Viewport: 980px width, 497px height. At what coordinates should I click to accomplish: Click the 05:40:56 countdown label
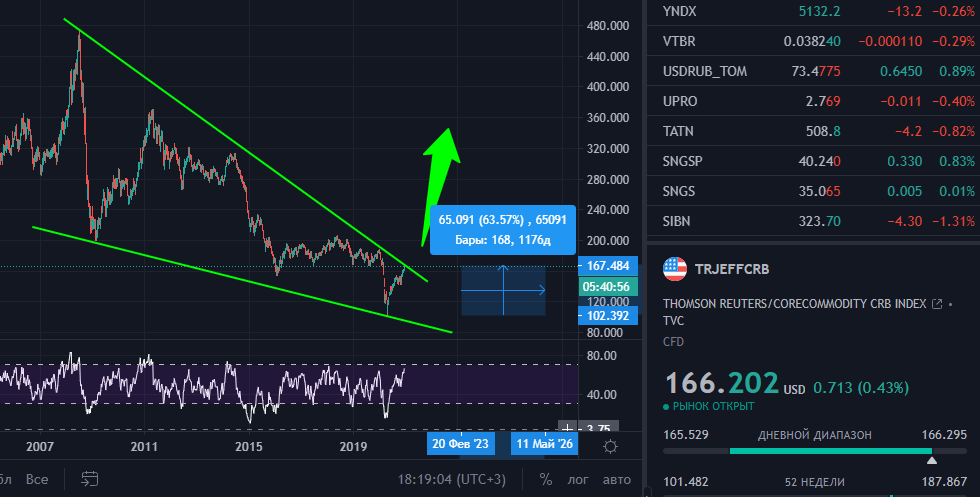[606, 287]
